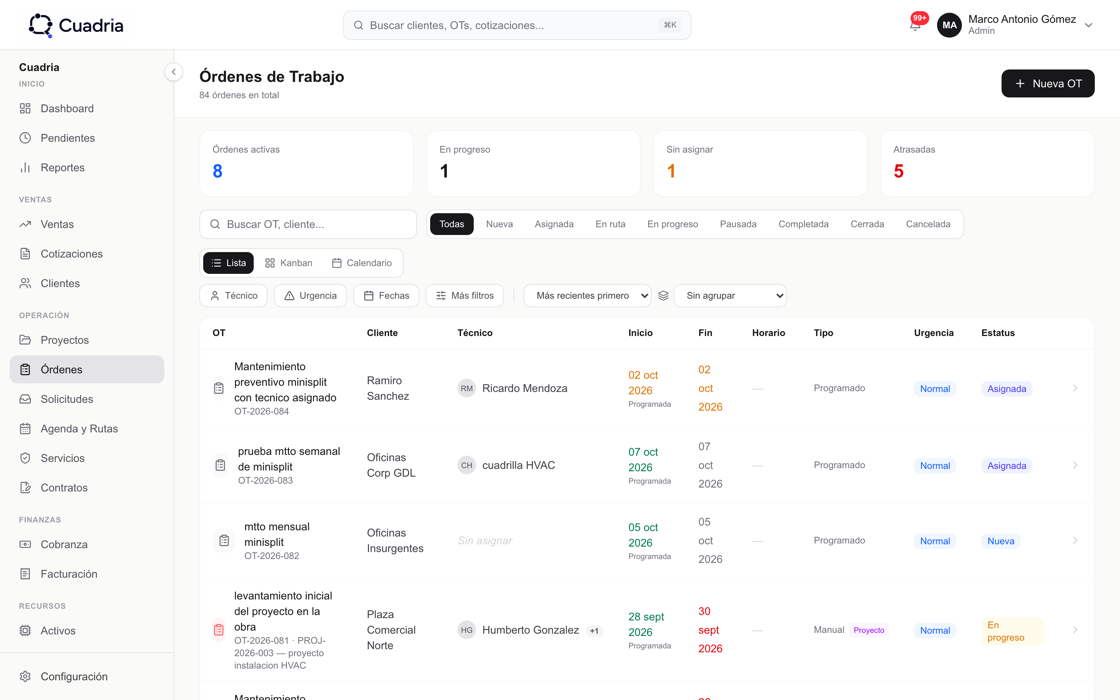Filter by Asignada status tab
1120x700 pixels.
[554, 224]
